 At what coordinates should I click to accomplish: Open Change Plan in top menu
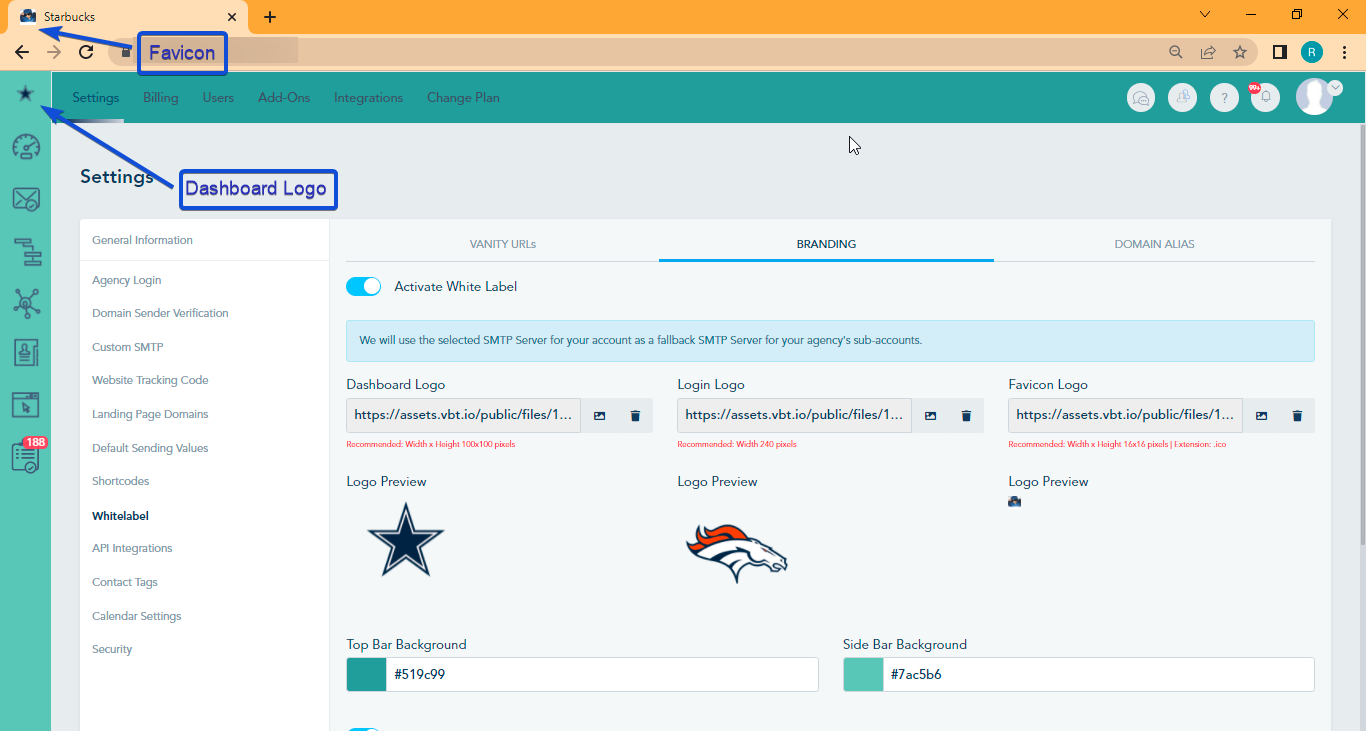tap(463, 98)
